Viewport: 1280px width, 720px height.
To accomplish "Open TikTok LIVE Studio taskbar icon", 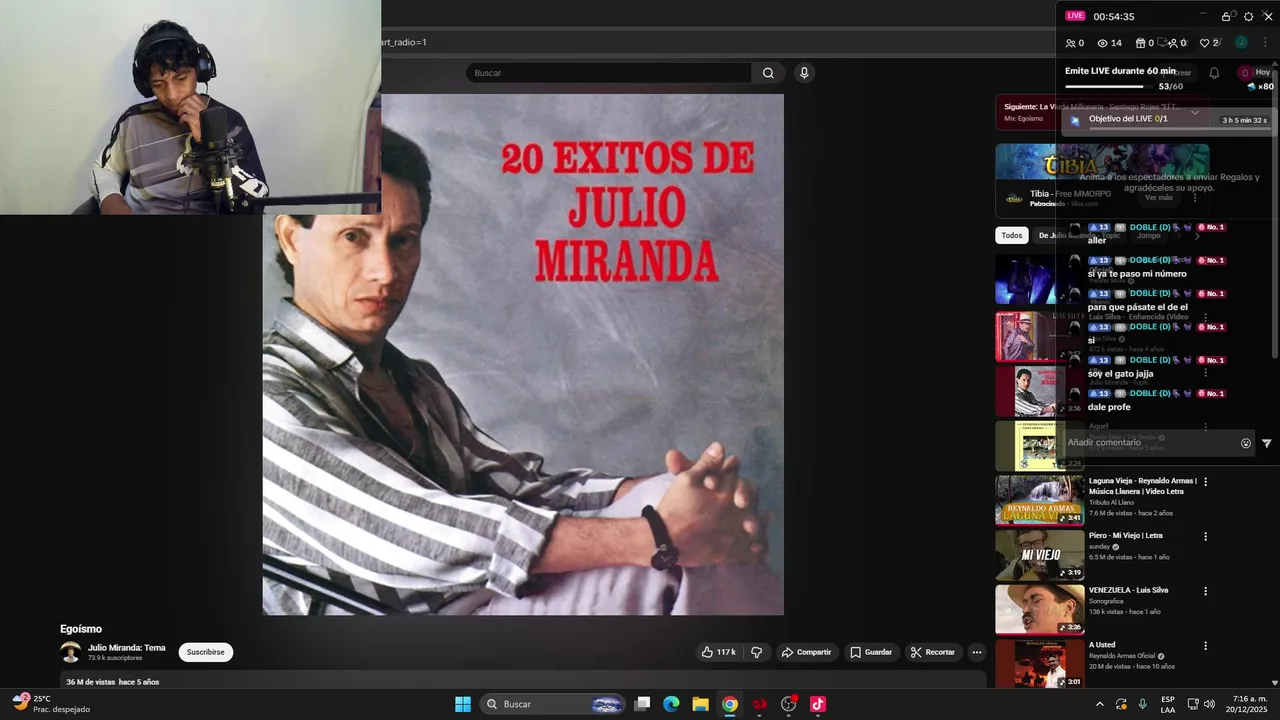I will click(818, 704).
